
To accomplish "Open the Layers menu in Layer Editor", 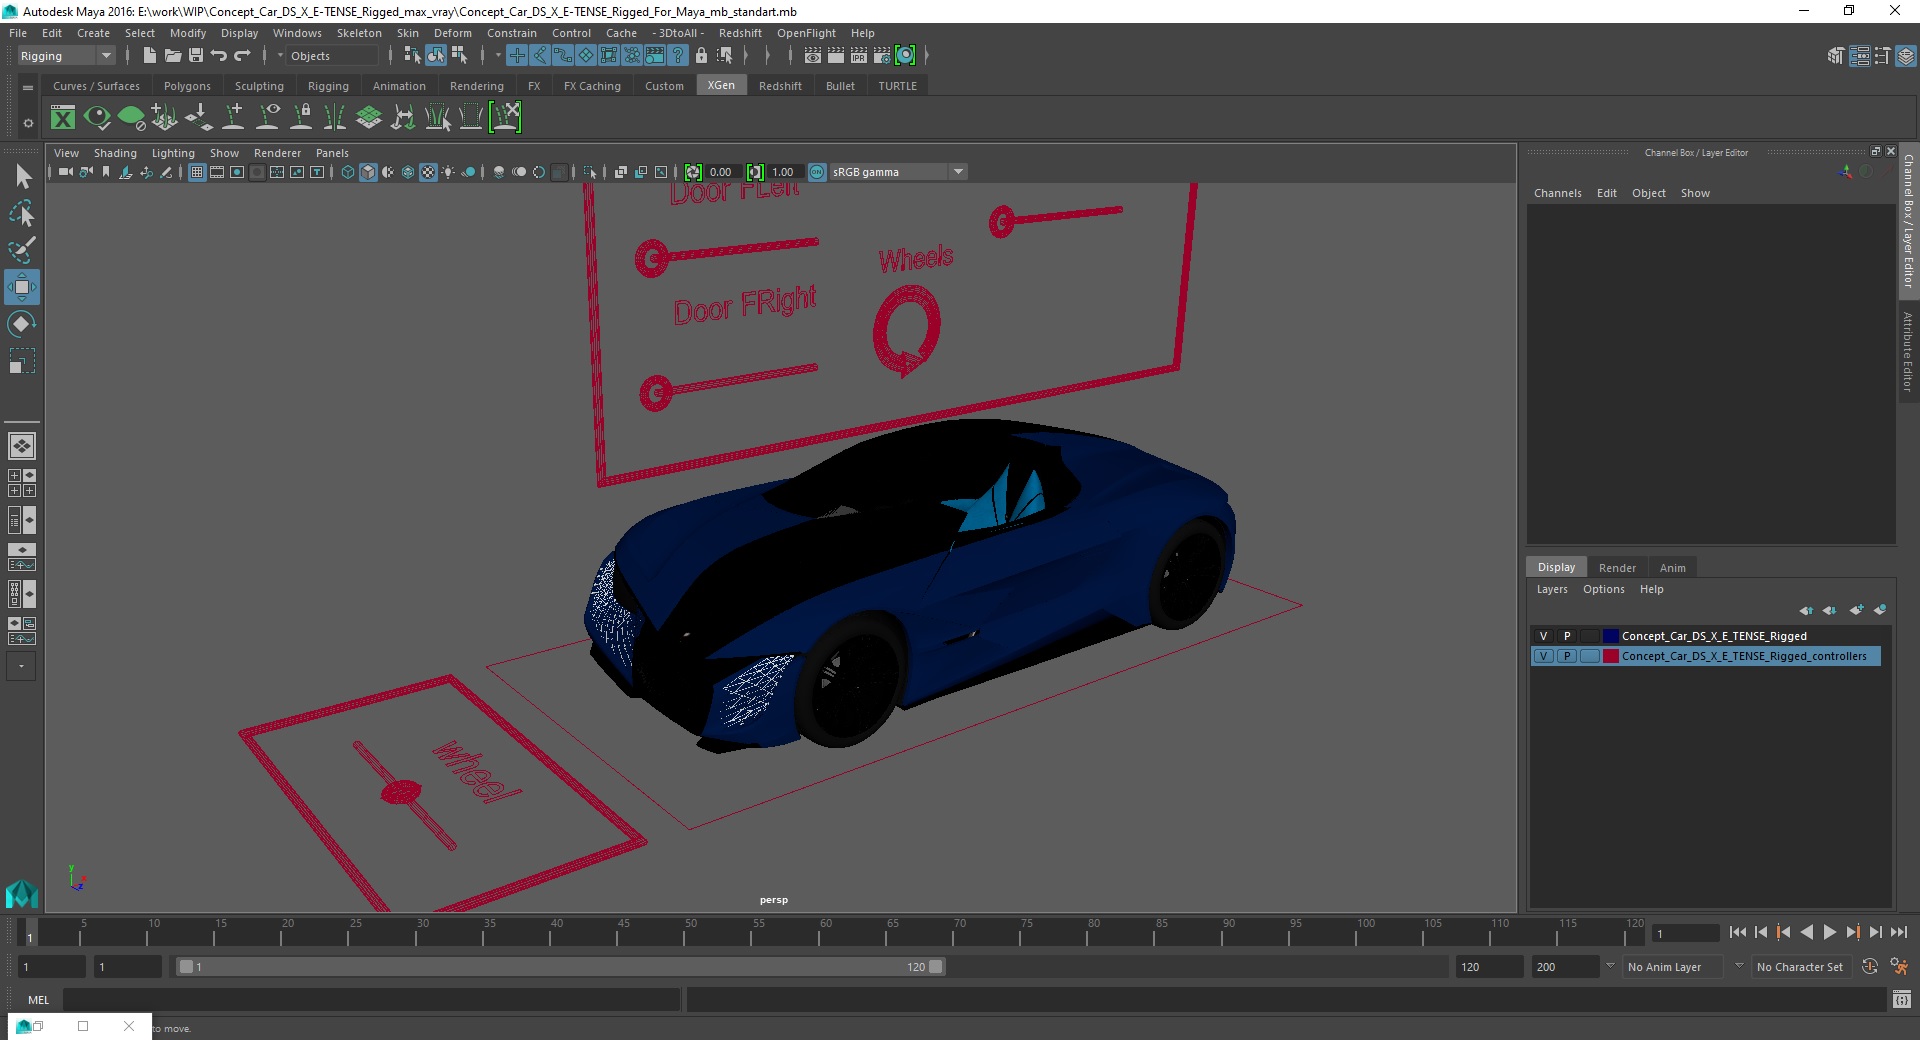I will click(x=1552, y=589).
